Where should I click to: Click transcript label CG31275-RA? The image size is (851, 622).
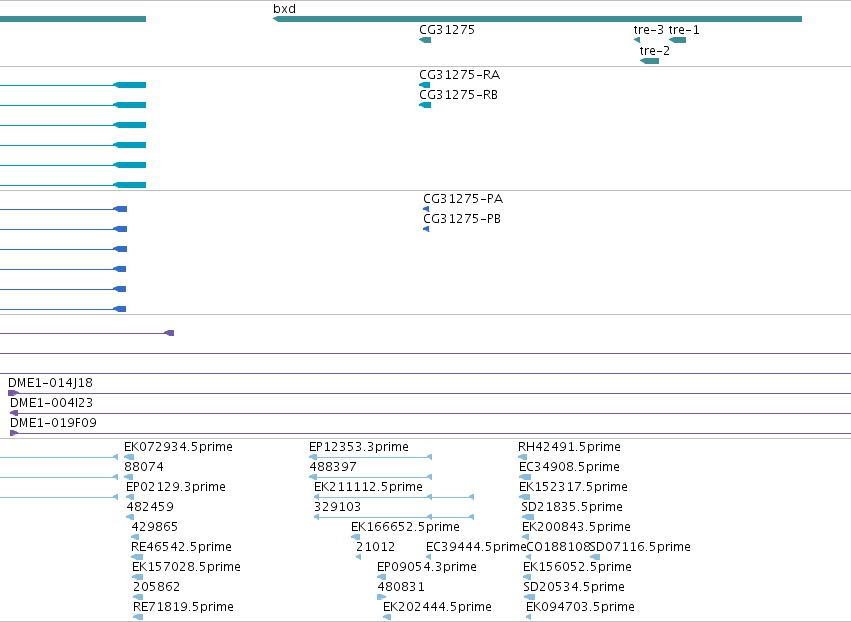click(x=459, y=74)
